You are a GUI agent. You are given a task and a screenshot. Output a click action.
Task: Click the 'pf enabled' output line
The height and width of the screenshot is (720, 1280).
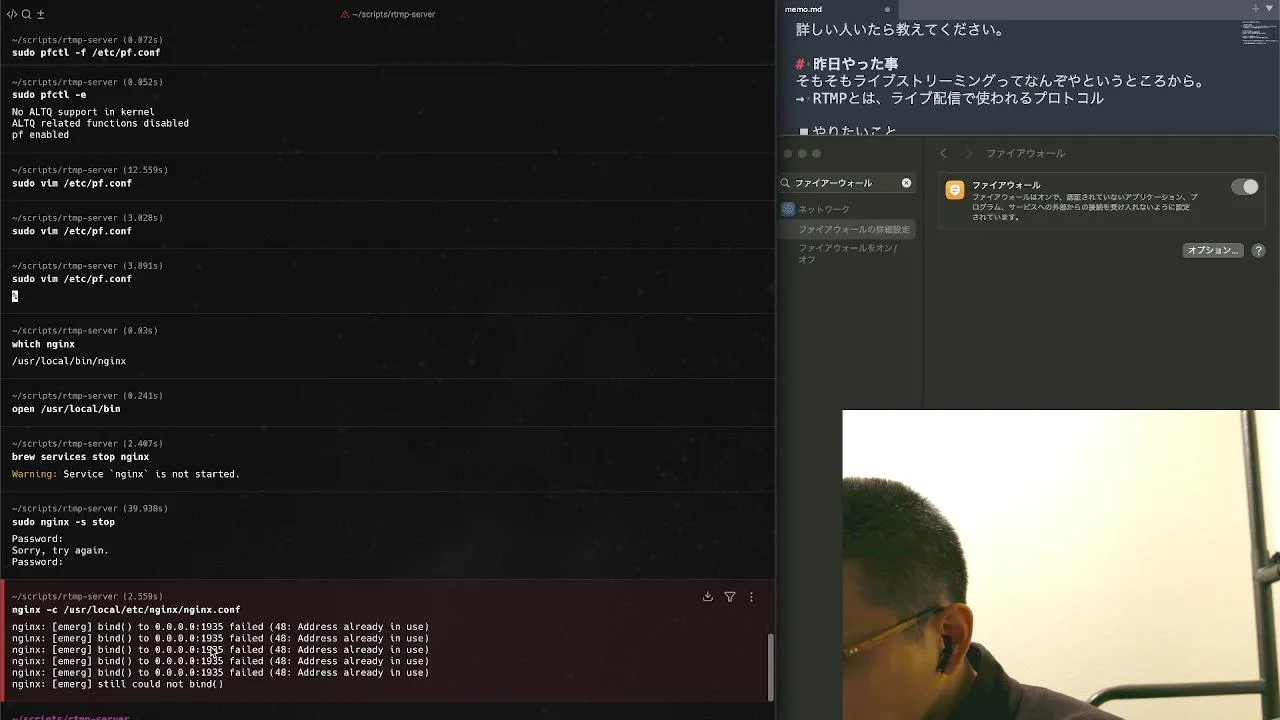tap(40, 135)
